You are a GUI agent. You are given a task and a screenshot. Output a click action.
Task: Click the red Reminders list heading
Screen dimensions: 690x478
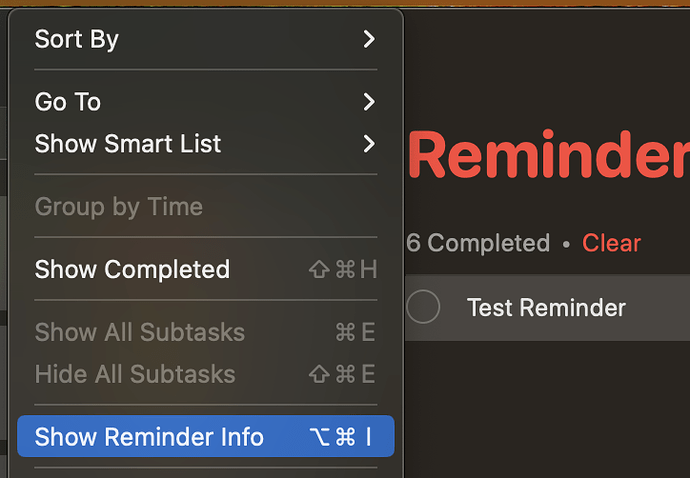(x=549, y=155)
